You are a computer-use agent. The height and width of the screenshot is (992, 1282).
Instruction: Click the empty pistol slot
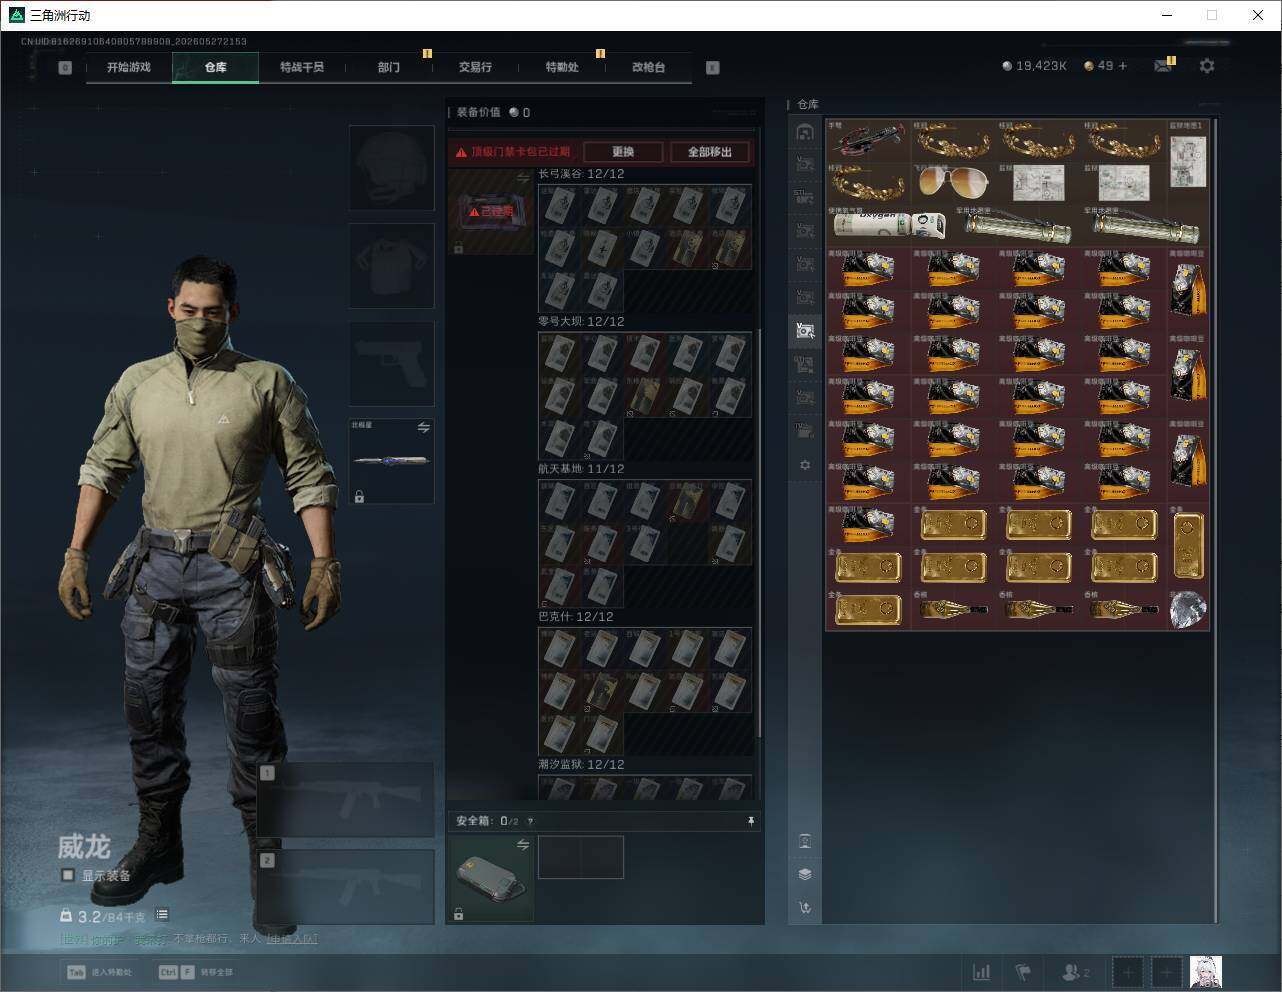coord(391,363)
